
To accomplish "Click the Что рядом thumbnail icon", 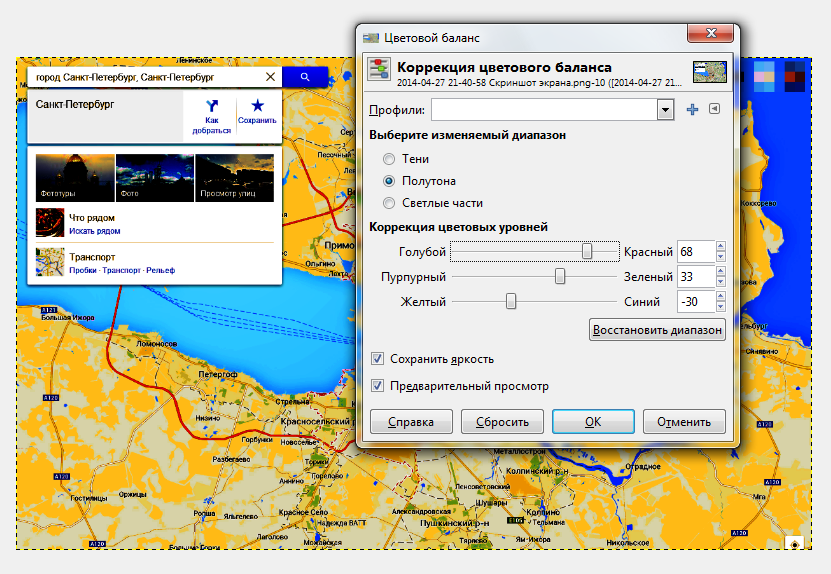I will 50,223.
